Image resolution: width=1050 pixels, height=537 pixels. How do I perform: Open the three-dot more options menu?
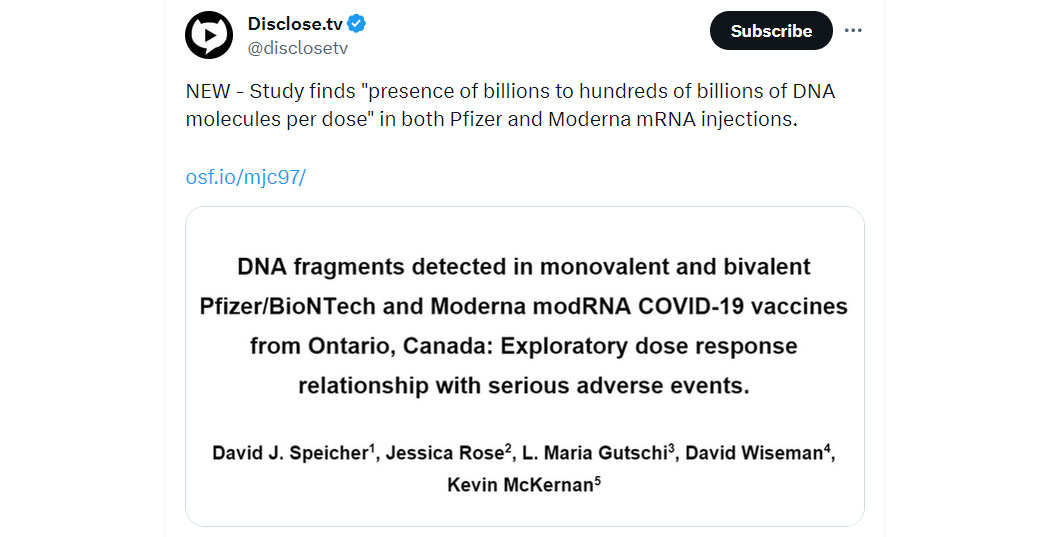click(853, 30)
